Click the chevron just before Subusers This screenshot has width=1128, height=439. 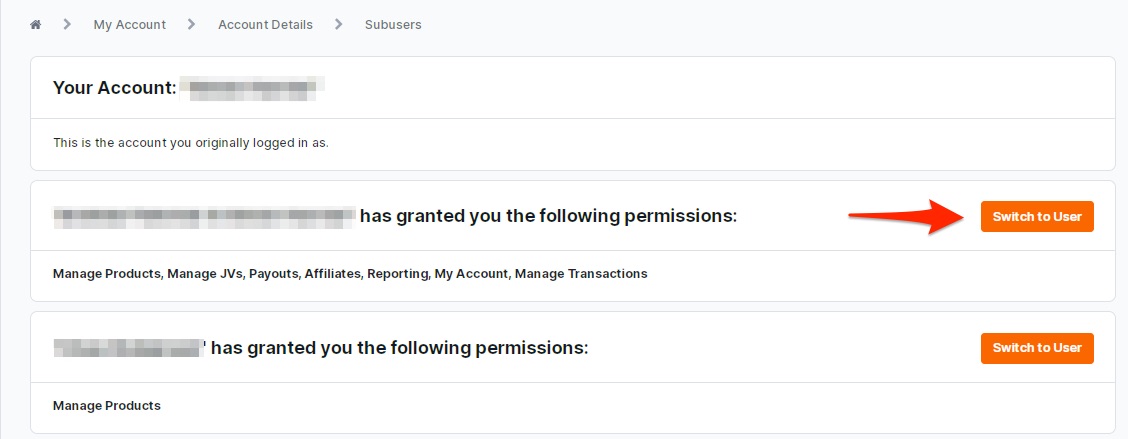[x=338, y=24]
